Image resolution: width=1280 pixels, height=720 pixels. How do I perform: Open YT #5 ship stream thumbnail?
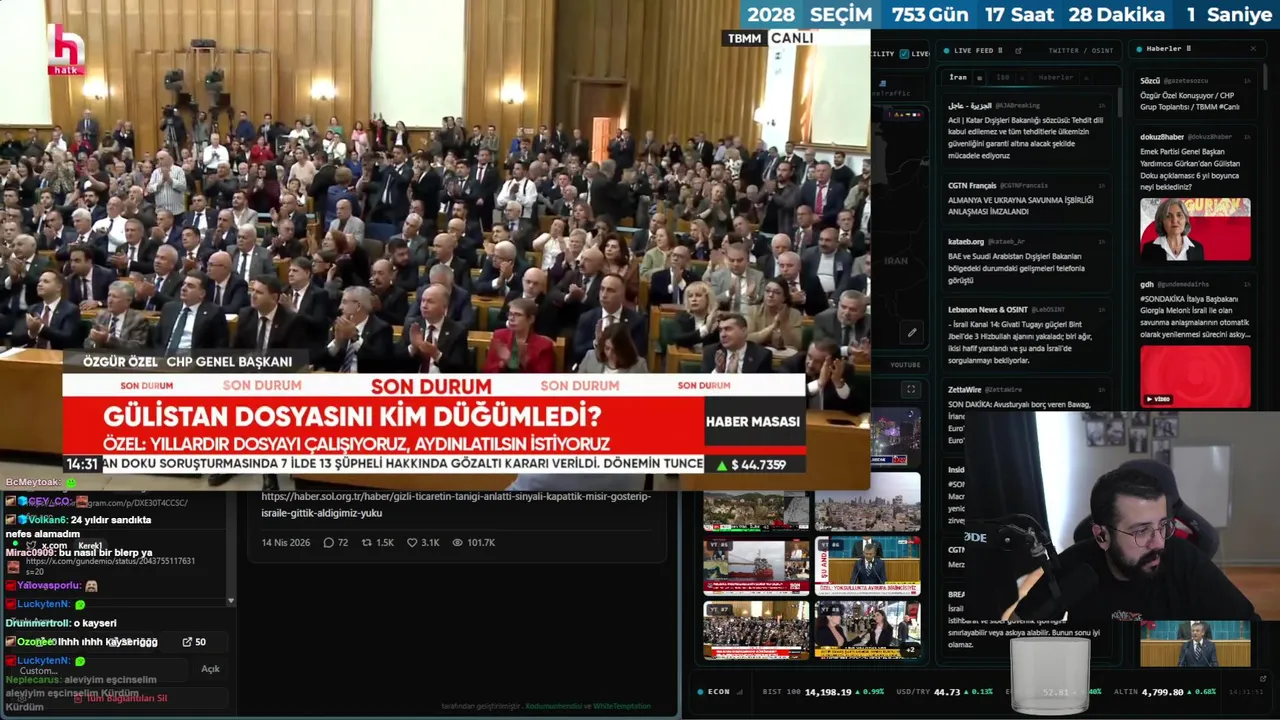tap(756, 566)
